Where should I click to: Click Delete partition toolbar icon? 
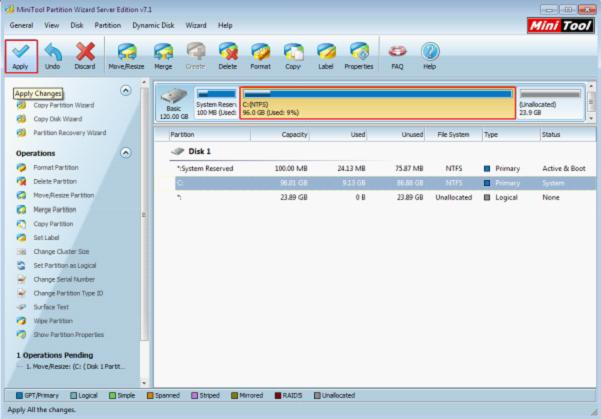point(228,56)
